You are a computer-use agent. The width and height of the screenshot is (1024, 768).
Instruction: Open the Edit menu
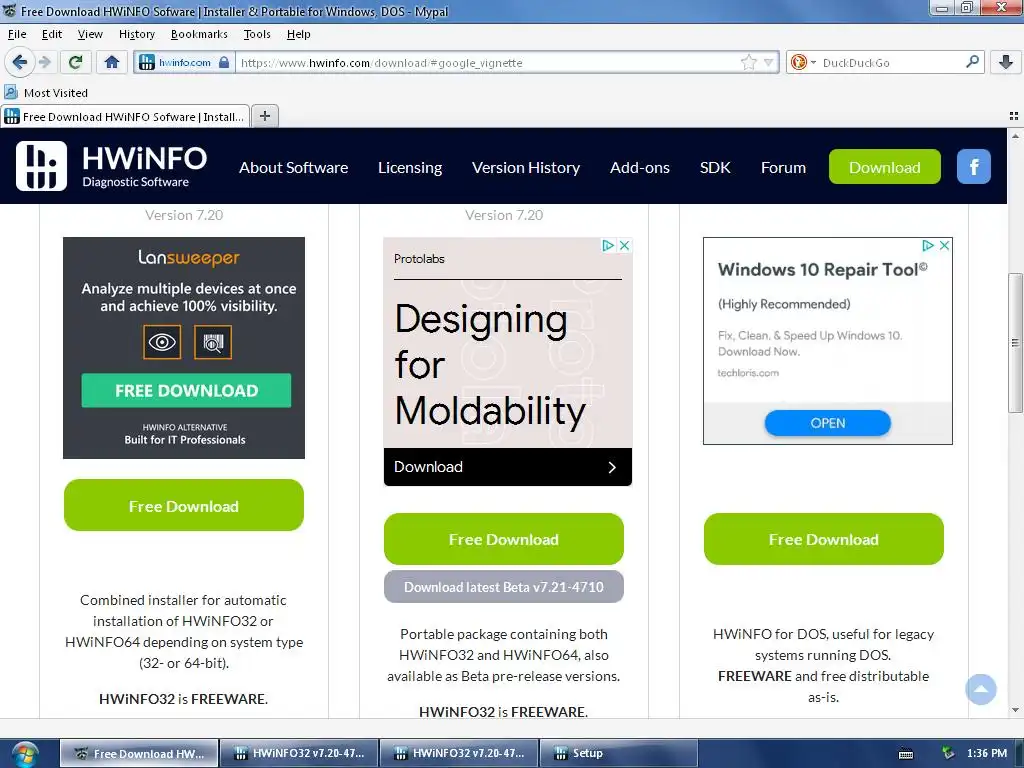pyautogui.click(x=52, y=34)
